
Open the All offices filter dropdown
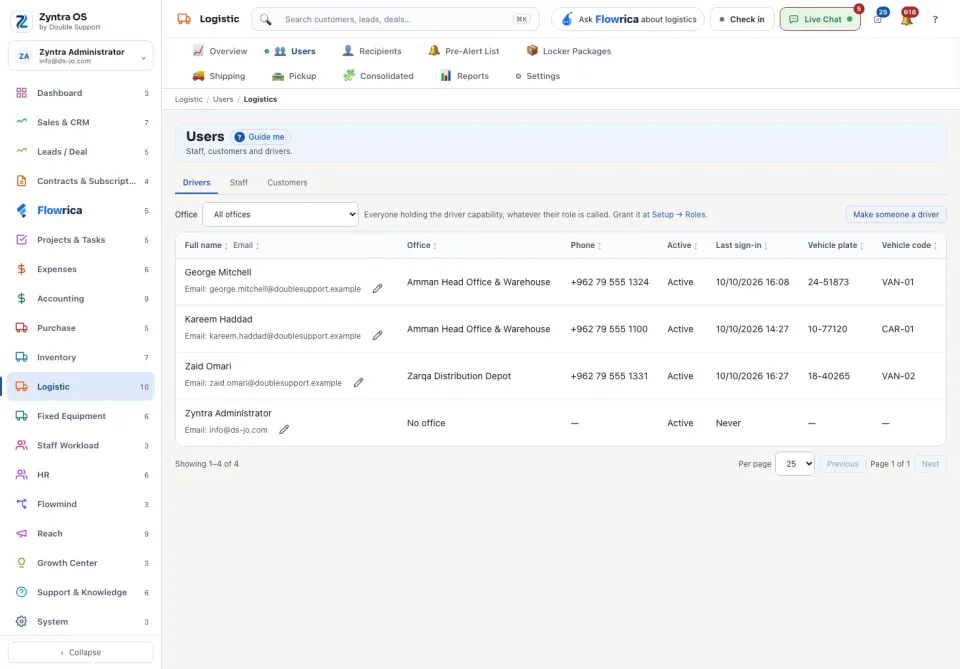click(280, 215)
